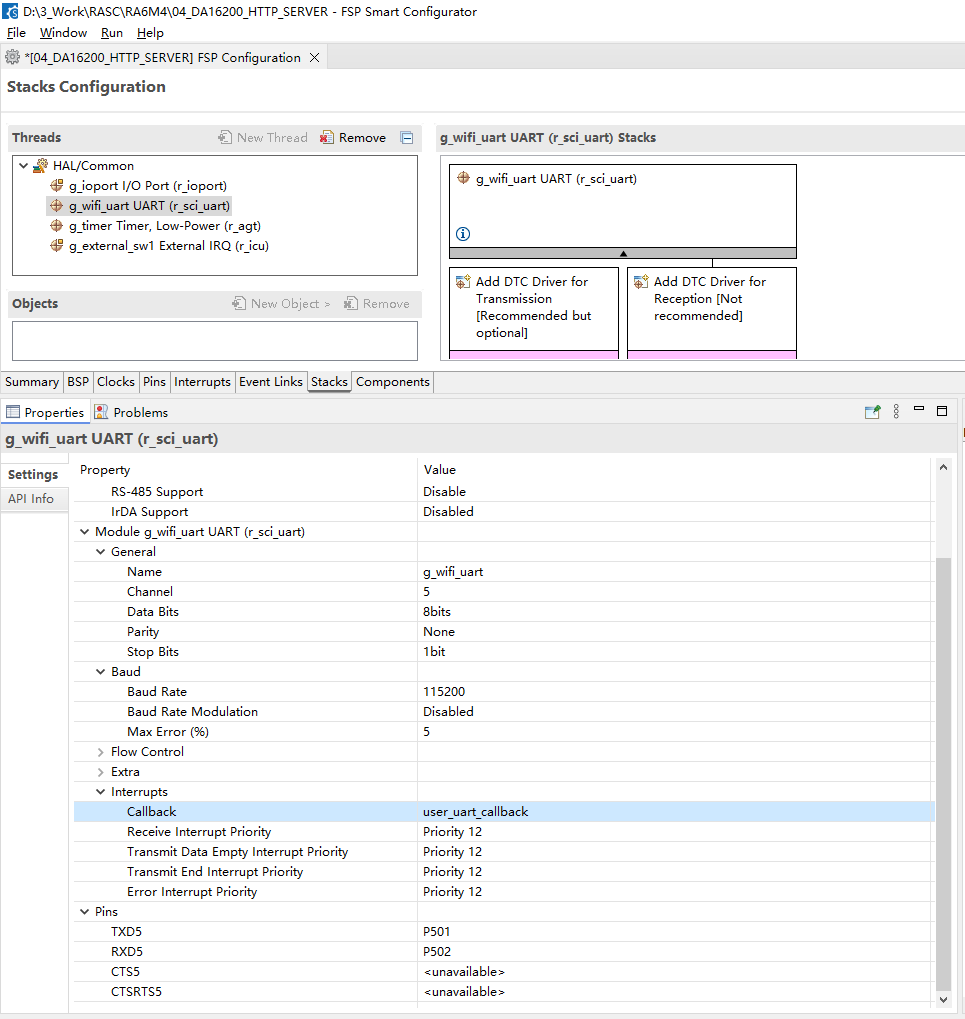
Task: Click the New Object button
Action: pos(281,303)
